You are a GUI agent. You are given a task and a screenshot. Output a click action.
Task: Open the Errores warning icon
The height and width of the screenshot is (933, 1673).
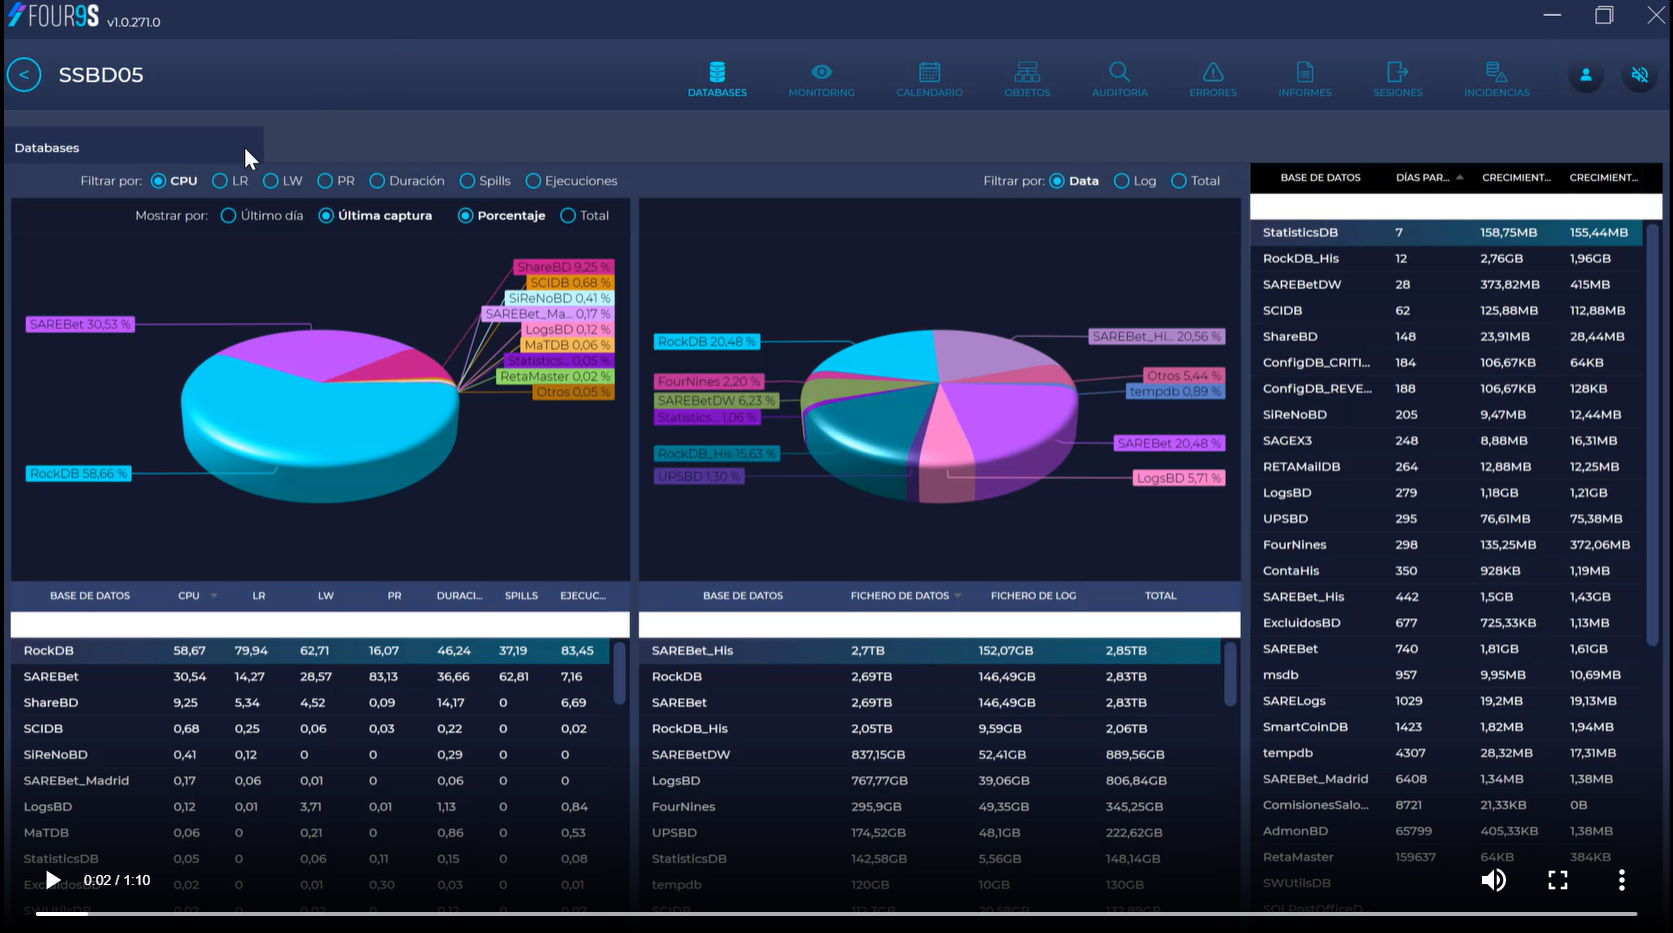pos(1213,72)
